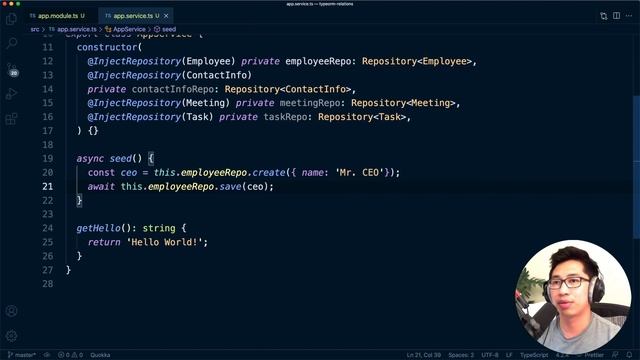
Task: Open the notifications bell icon
Action: [x=629, y=355]
